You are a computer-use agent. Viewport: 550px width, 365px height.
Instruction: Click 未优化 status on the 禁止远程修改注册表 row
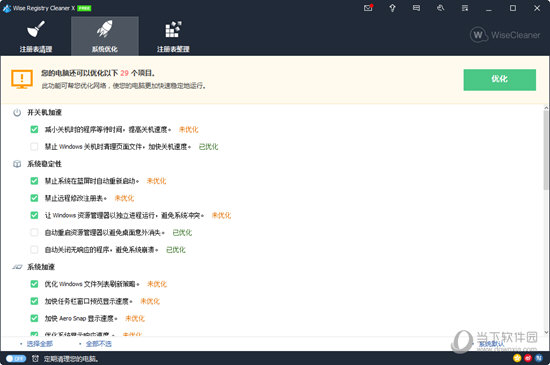pyautogui.click(x=124, y=198)
